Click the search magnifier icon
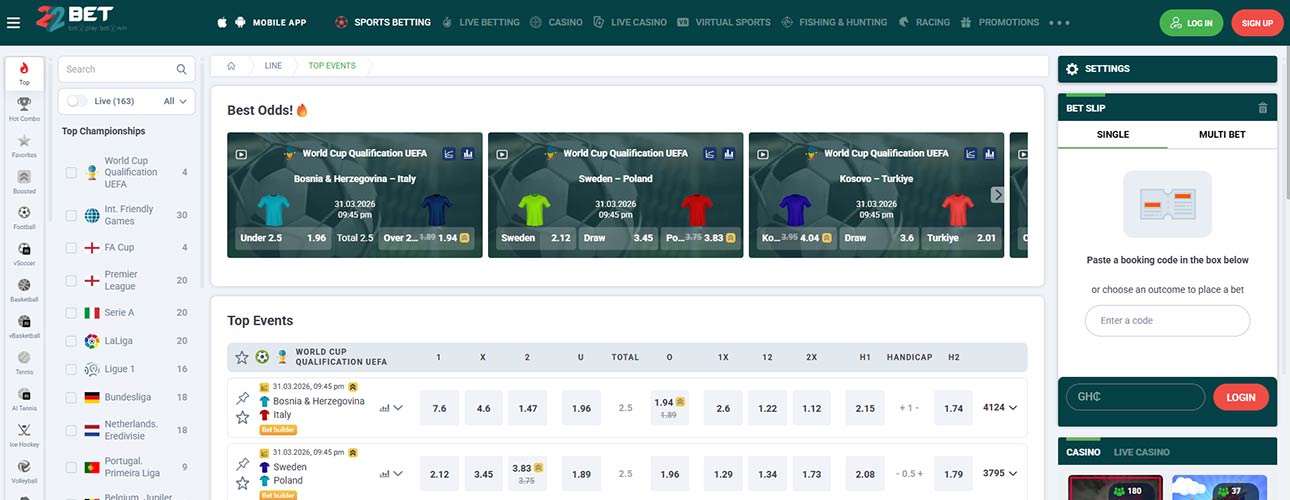Viewport: 1290px width, 500px height. point(181,69)
